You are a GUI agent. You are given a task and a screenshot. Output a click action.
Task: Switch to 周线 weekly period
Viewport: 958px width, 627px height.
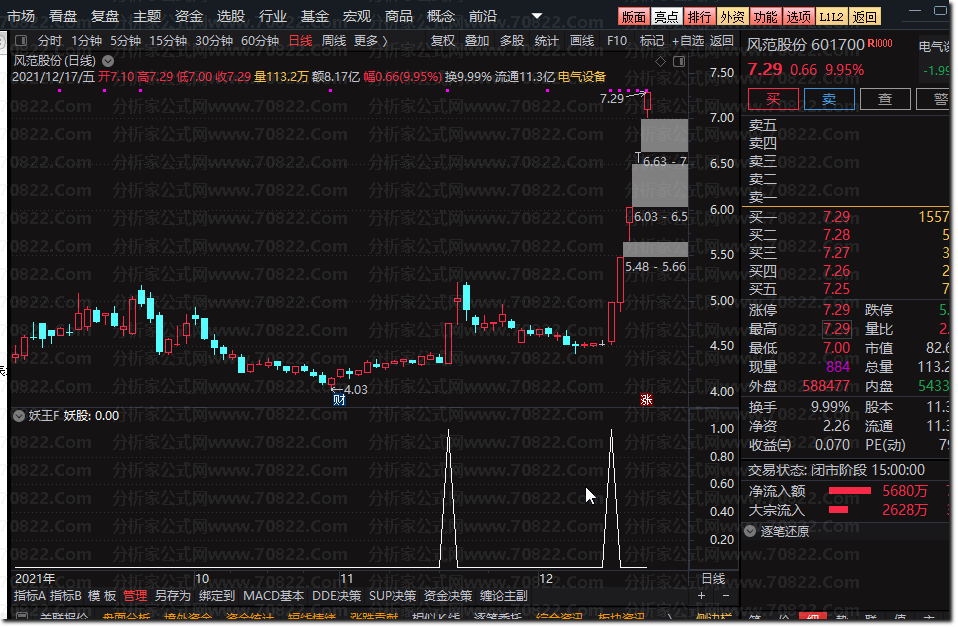[x=334, y=41]
